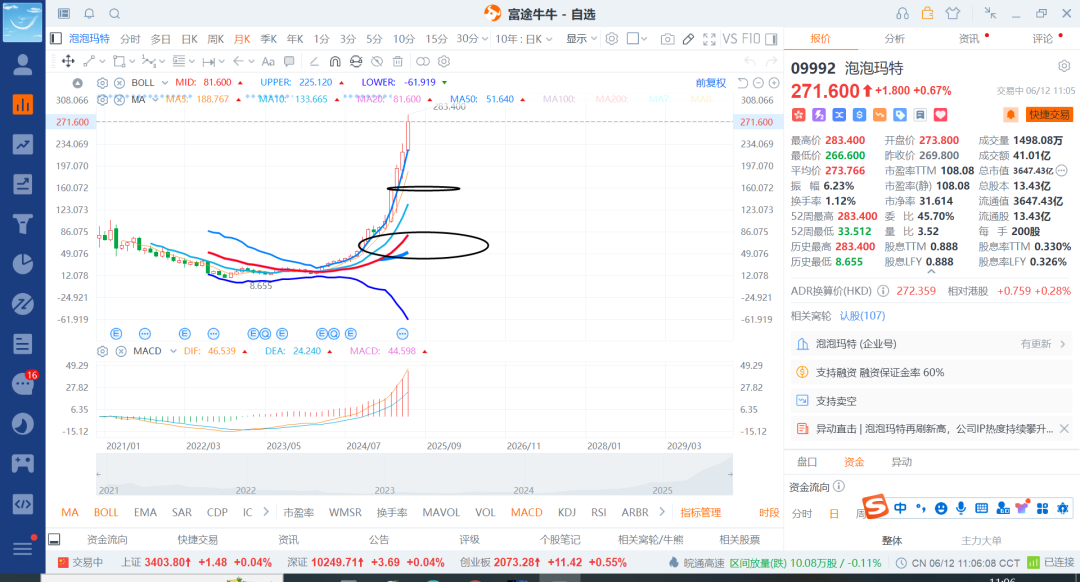Screen dimensions: 1080x582
Task: Toggle magnet snap drawing tool
Action: tap(335, 61)
